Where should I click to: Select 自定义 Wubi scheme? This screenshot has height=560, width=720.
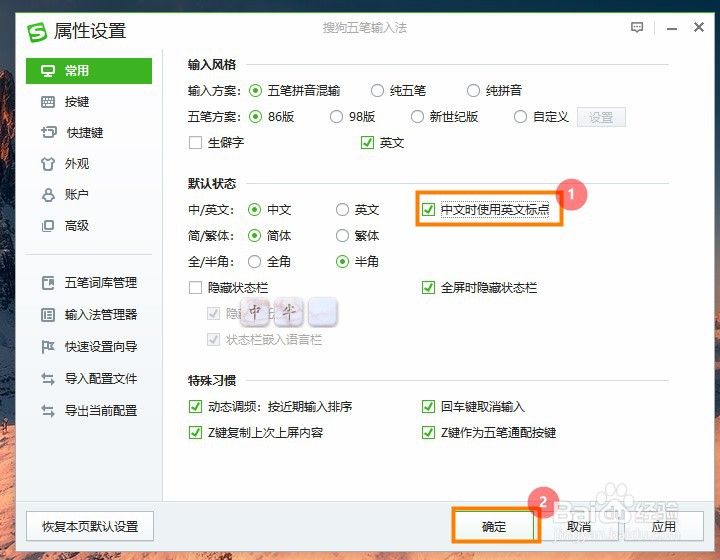click(x=520, y=117)
